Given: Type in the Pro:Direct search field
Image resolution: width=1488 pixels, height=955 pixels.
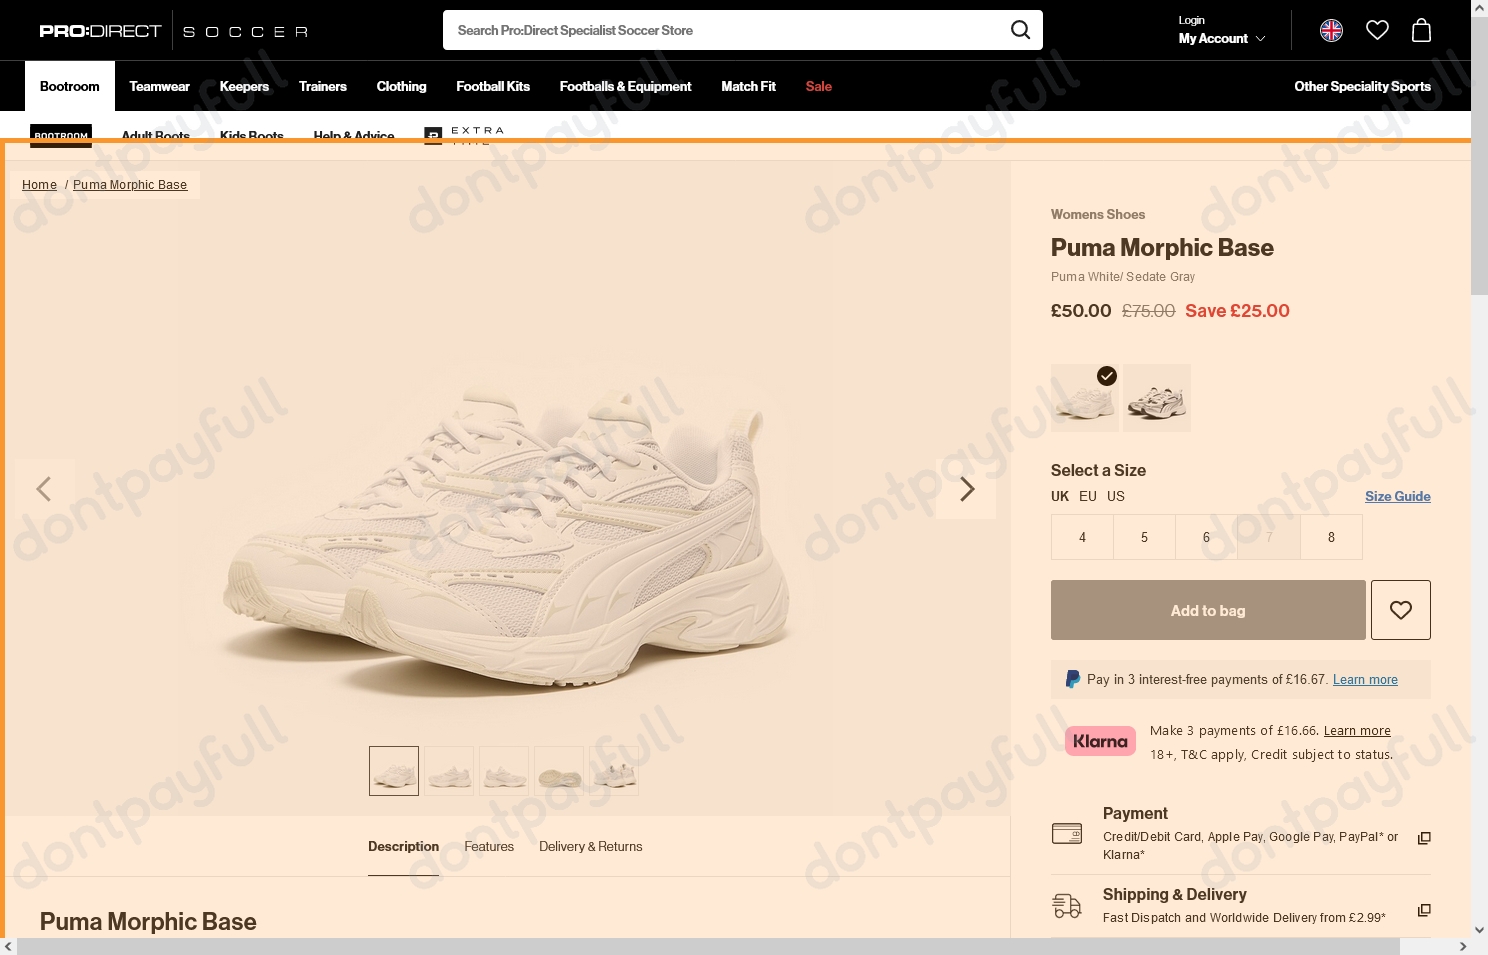Looking at the screenshot, I should (720, 30).
